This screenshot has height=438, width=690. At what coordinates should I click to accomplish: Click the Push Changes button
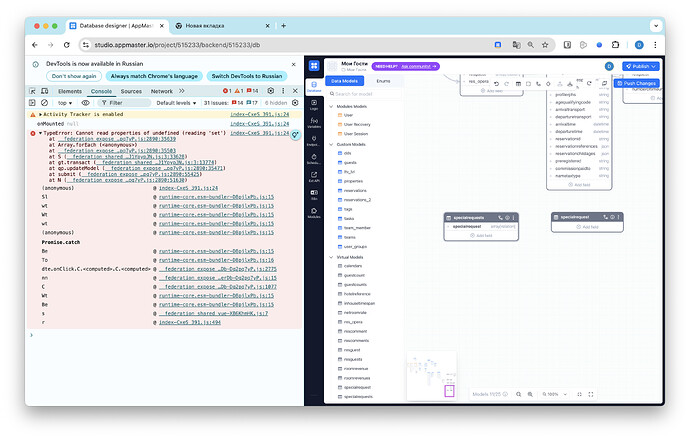(637, 83)
